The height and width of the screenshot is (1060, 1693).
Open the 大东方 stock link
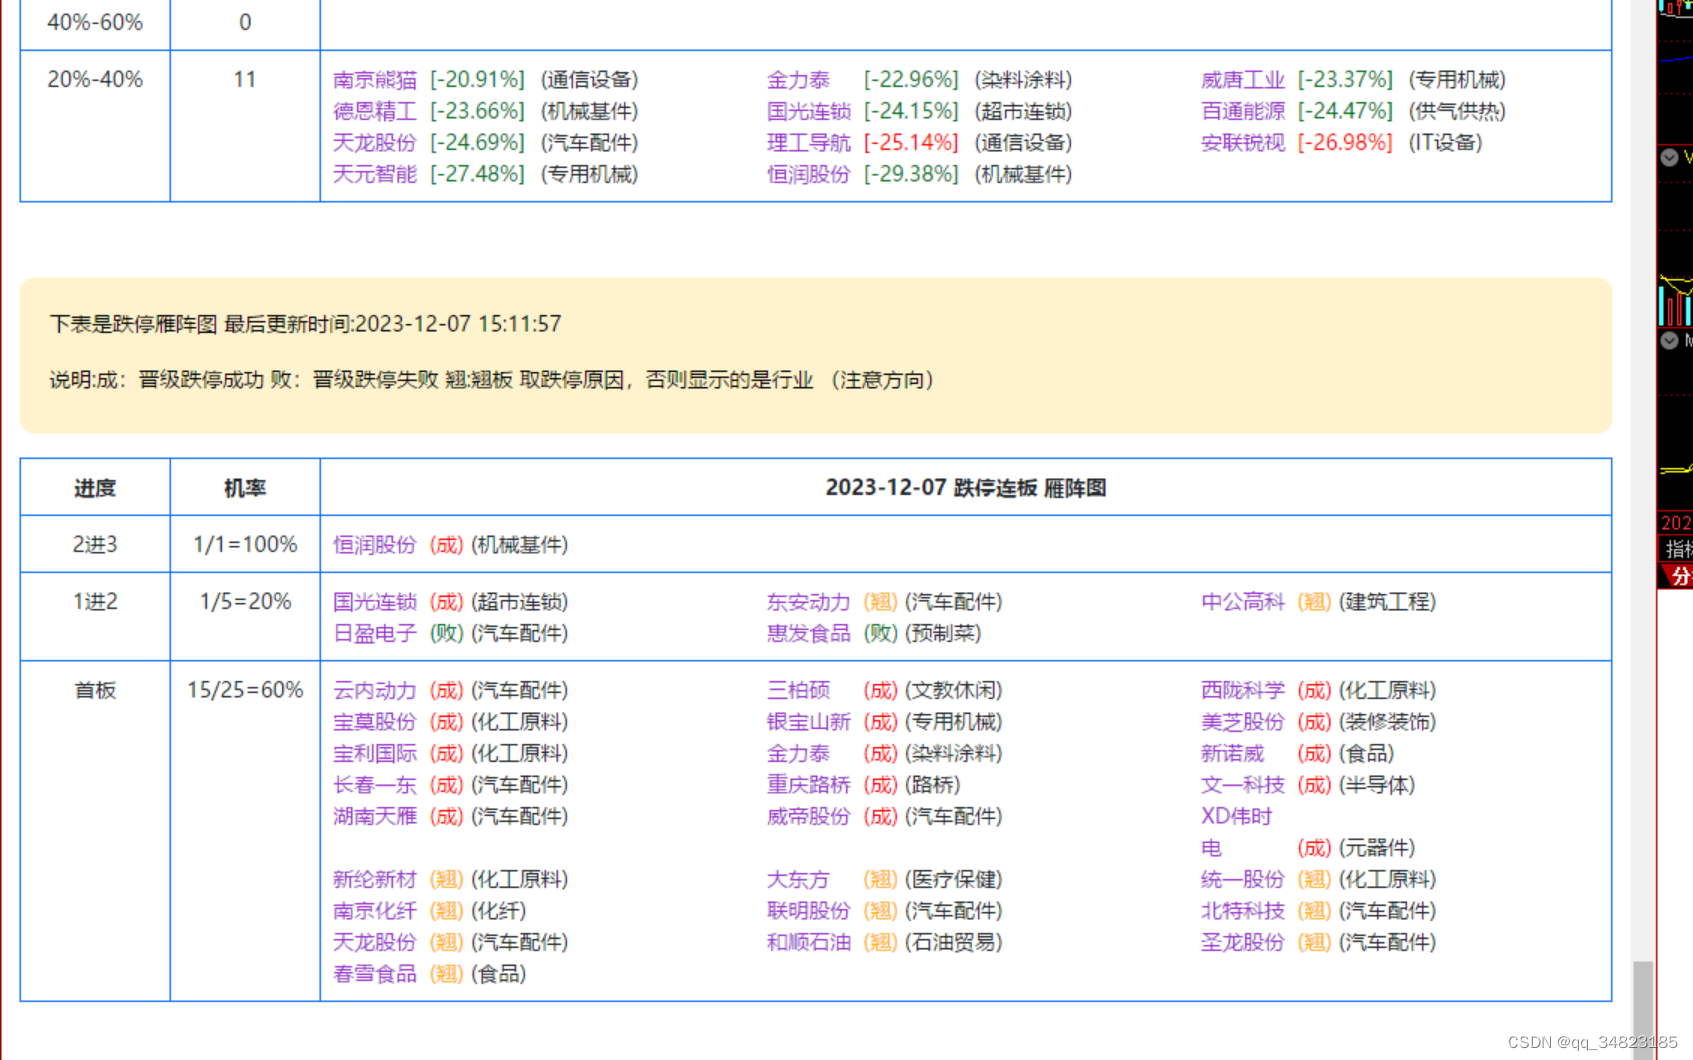click(x=798, y=880)
